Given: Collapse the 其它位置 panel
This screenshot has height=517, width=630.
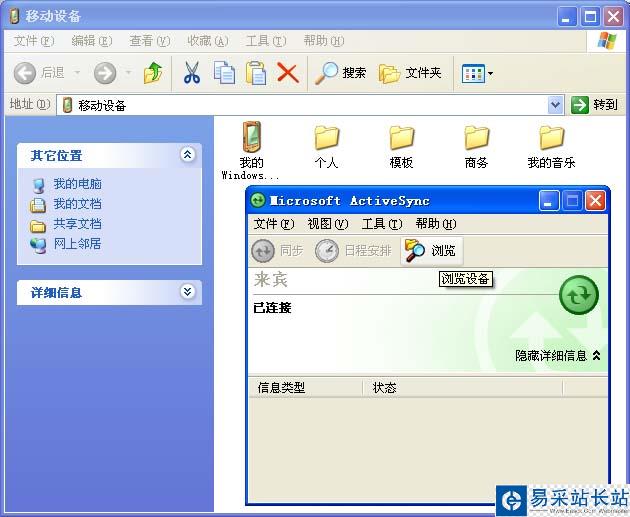Looking at the screenshot, I should [187, 155].
